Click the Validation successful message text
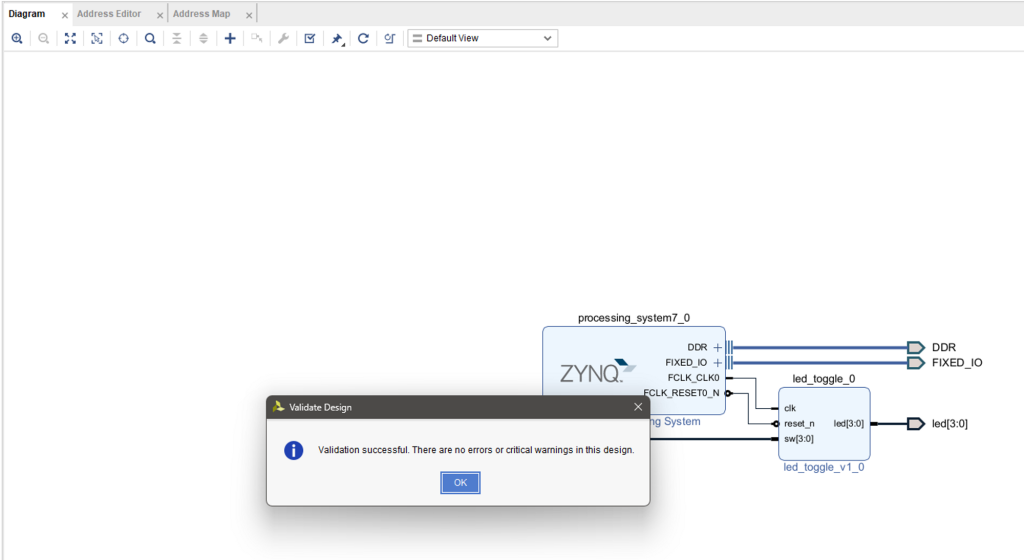1024x560 pixels. coord(476,450)
